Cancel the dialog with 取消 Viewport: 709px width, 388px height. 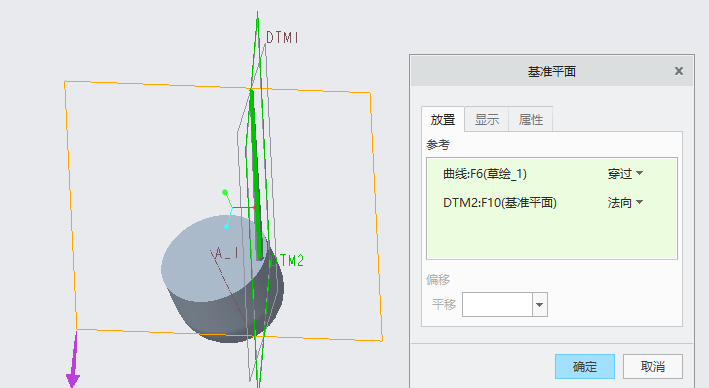(x=652, y=366)
